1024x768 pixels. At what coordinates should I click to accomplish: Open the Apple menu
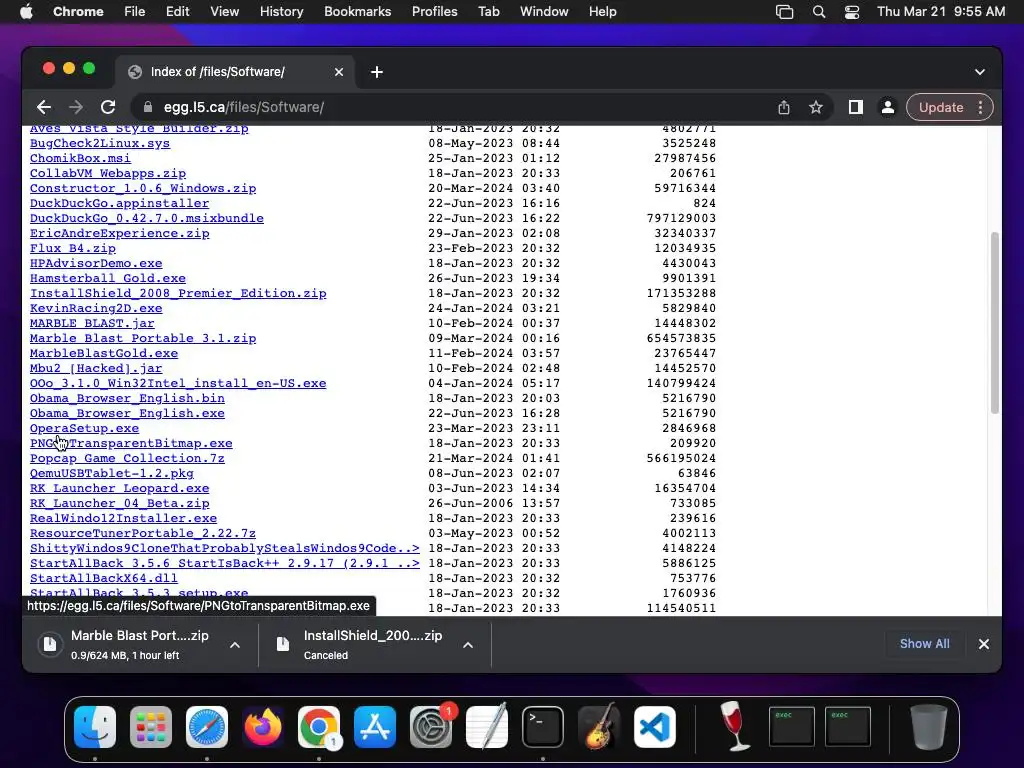point(26,11)
